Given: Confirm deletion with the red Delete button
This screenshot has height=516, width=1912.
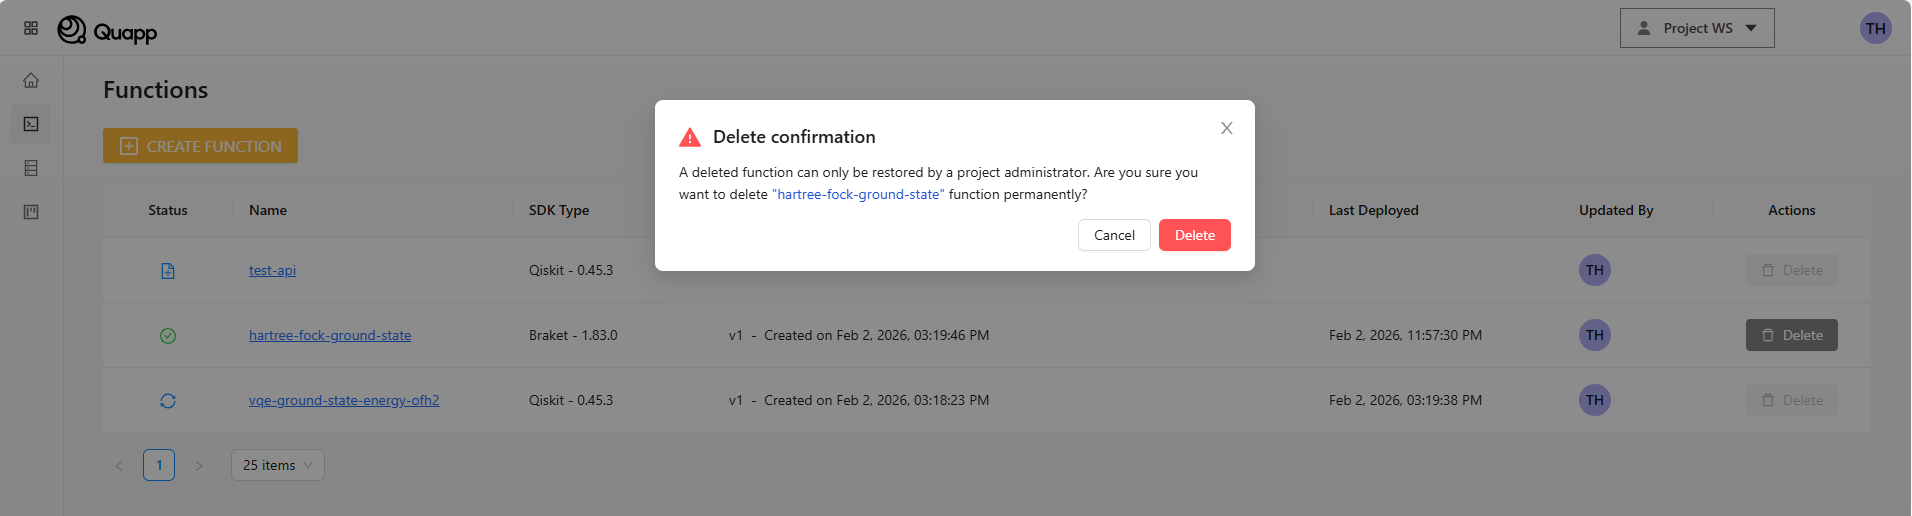Looking at the screenshot, I should pyautogui.click(x=1194, y=235).
